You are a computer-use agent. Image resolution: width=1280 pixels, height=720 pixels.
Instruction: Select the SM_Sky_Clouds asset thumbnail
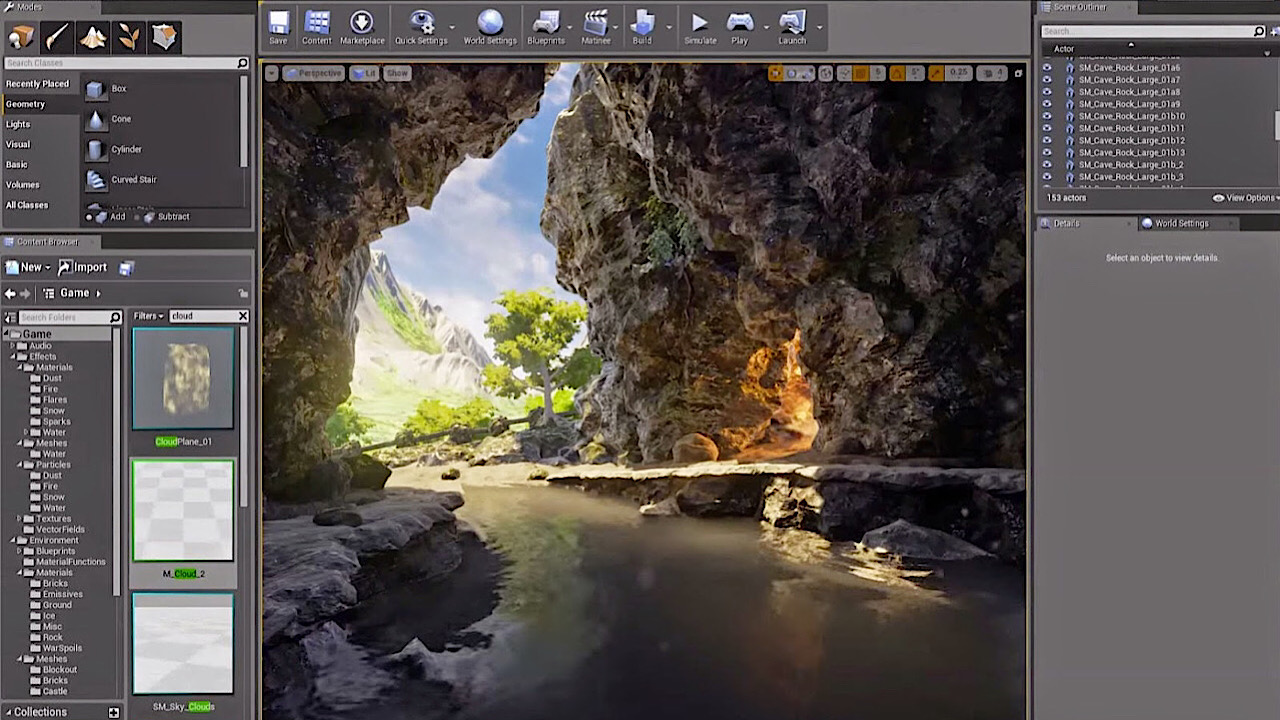tap(183, 644)
